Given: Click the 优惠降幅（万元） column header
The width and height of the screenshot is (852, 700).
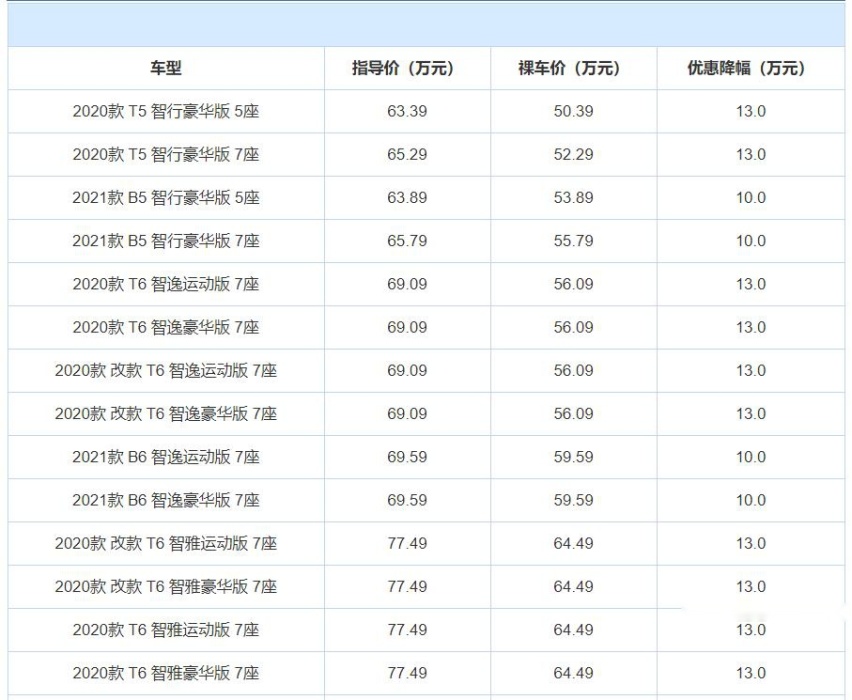Looking at the screenshot, I should click(x=747, y=68).
